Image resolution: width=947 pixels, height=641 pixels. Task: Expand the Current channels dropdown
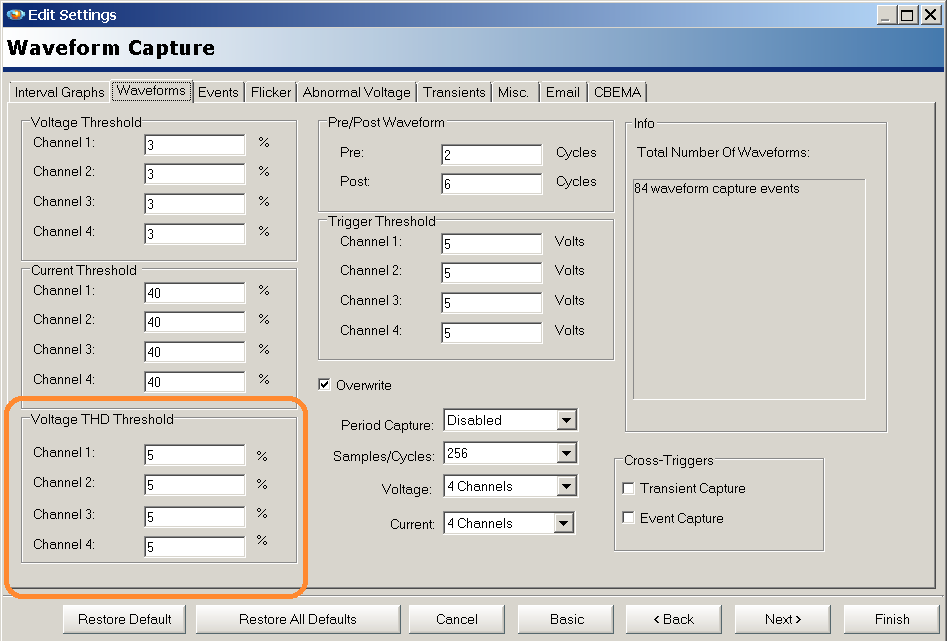(563, 524)
